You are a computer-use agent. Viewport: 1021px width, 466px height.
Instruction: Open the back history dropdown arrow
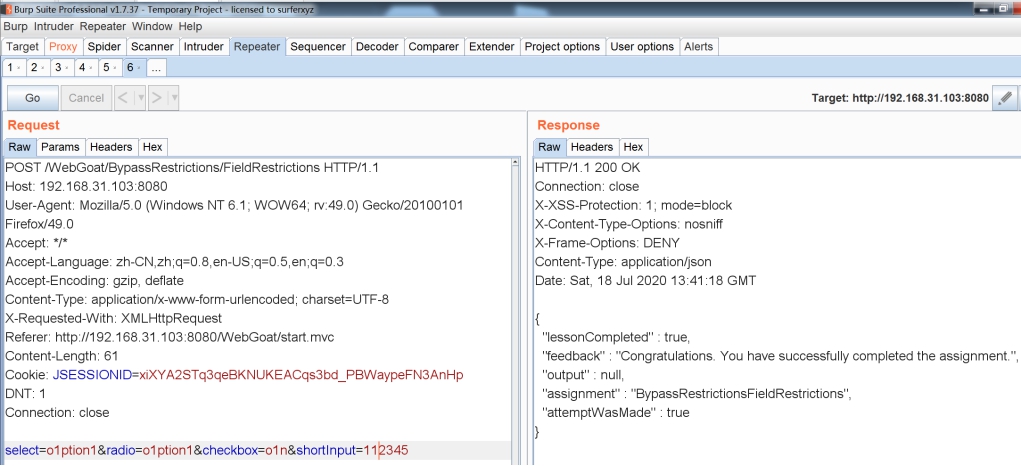tap(141, 98)
